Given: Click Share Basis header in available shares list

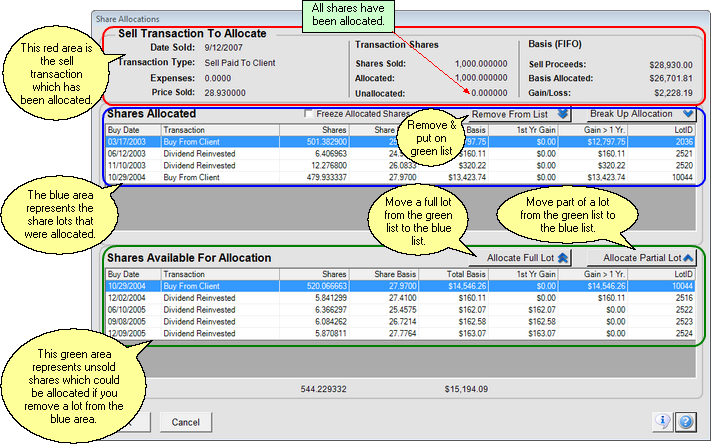Looking at the screenshot, I should tap(384, 274).
